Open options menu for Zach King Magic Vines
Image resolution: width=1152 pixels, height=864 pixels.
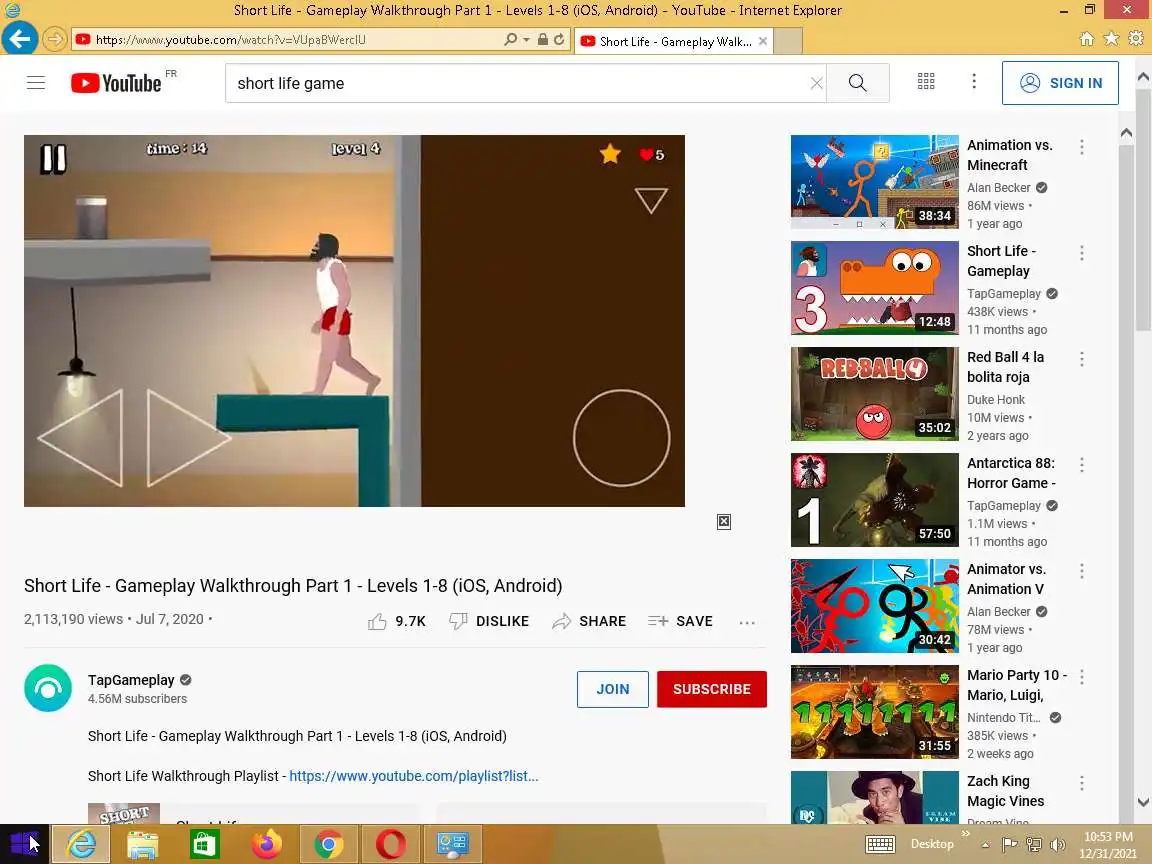pos(1081,783)
